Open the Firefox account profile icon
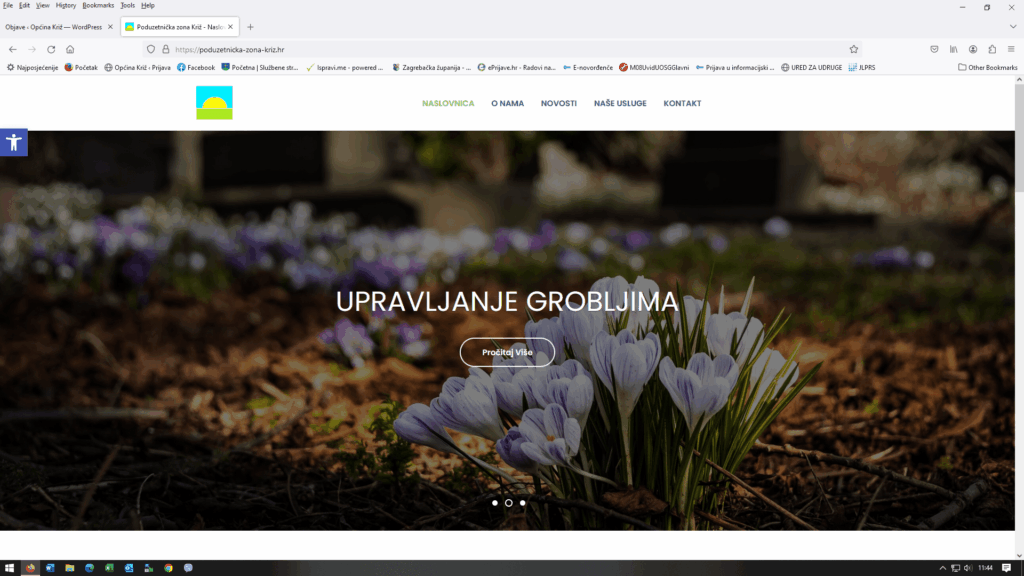Image resolution: width=1024 pixels, height=576 pixels. click(x=973, y=49)
